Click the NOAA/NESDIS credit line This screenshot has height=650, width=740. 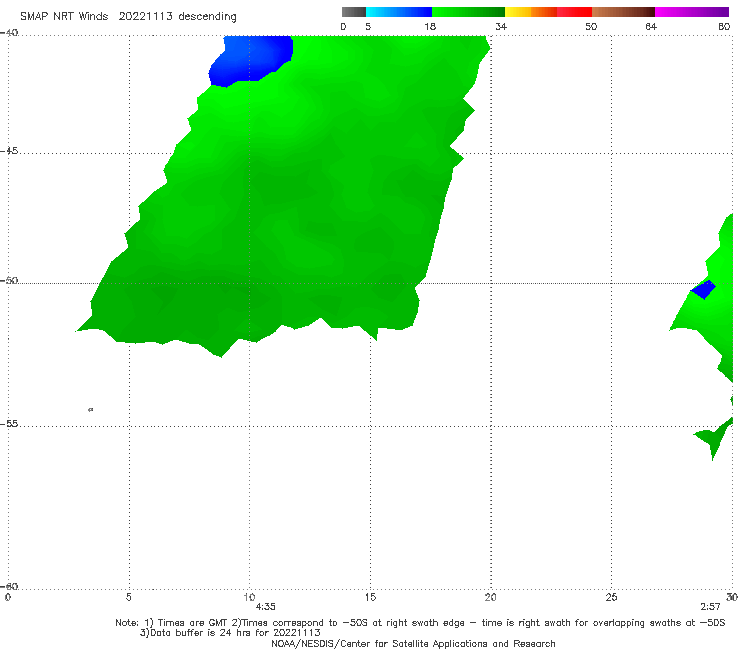(413, 644)
